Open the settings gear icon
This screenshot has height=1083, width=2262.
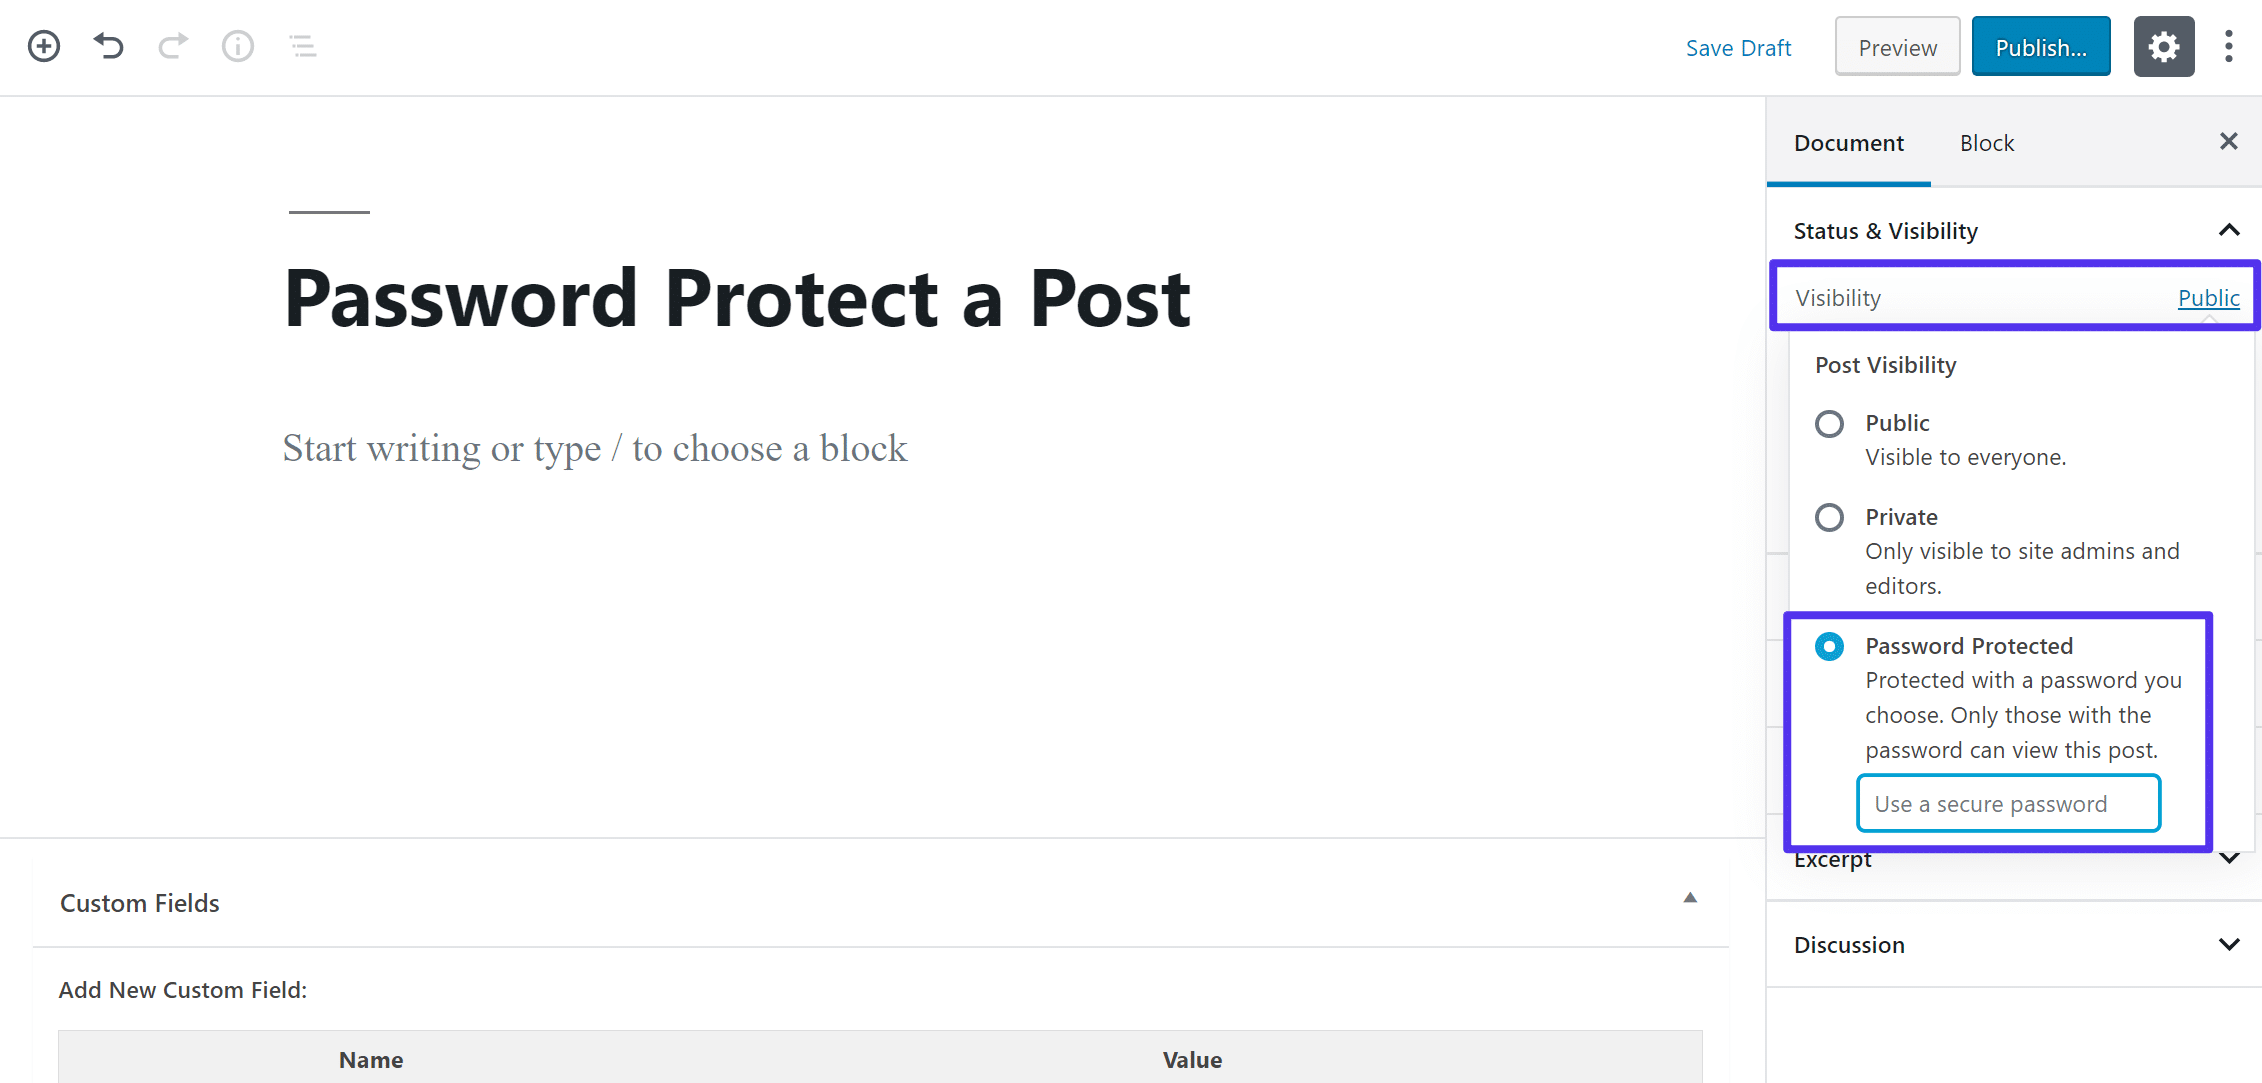(2164, 46)
